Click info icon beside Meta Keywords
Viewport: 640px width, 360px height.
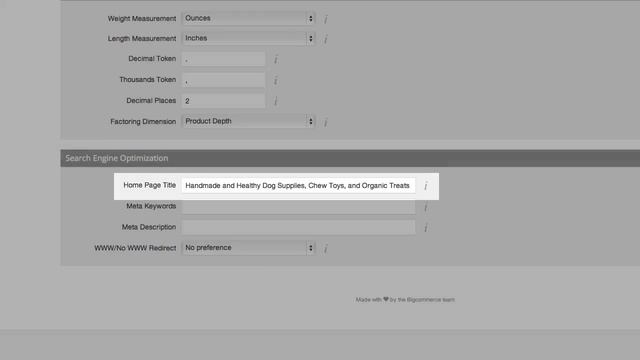(426, 207)
